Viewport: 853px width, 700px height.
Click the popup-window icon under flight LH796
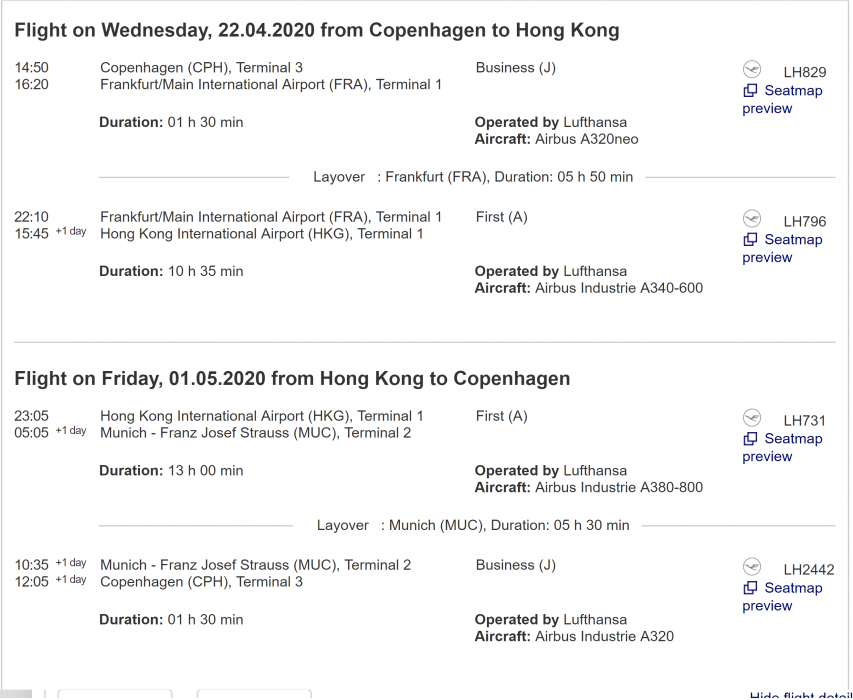coord(750,240)
